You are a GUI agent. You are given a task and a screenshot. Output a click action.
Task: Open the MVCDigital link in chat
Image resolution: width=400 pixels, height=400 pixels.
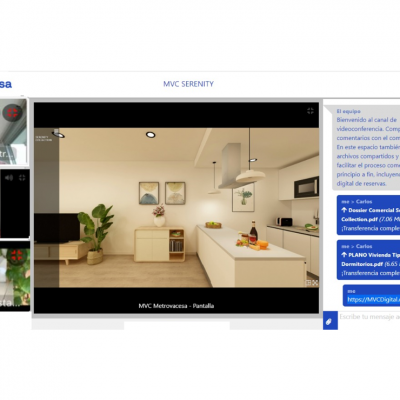(x=373, y=299)
